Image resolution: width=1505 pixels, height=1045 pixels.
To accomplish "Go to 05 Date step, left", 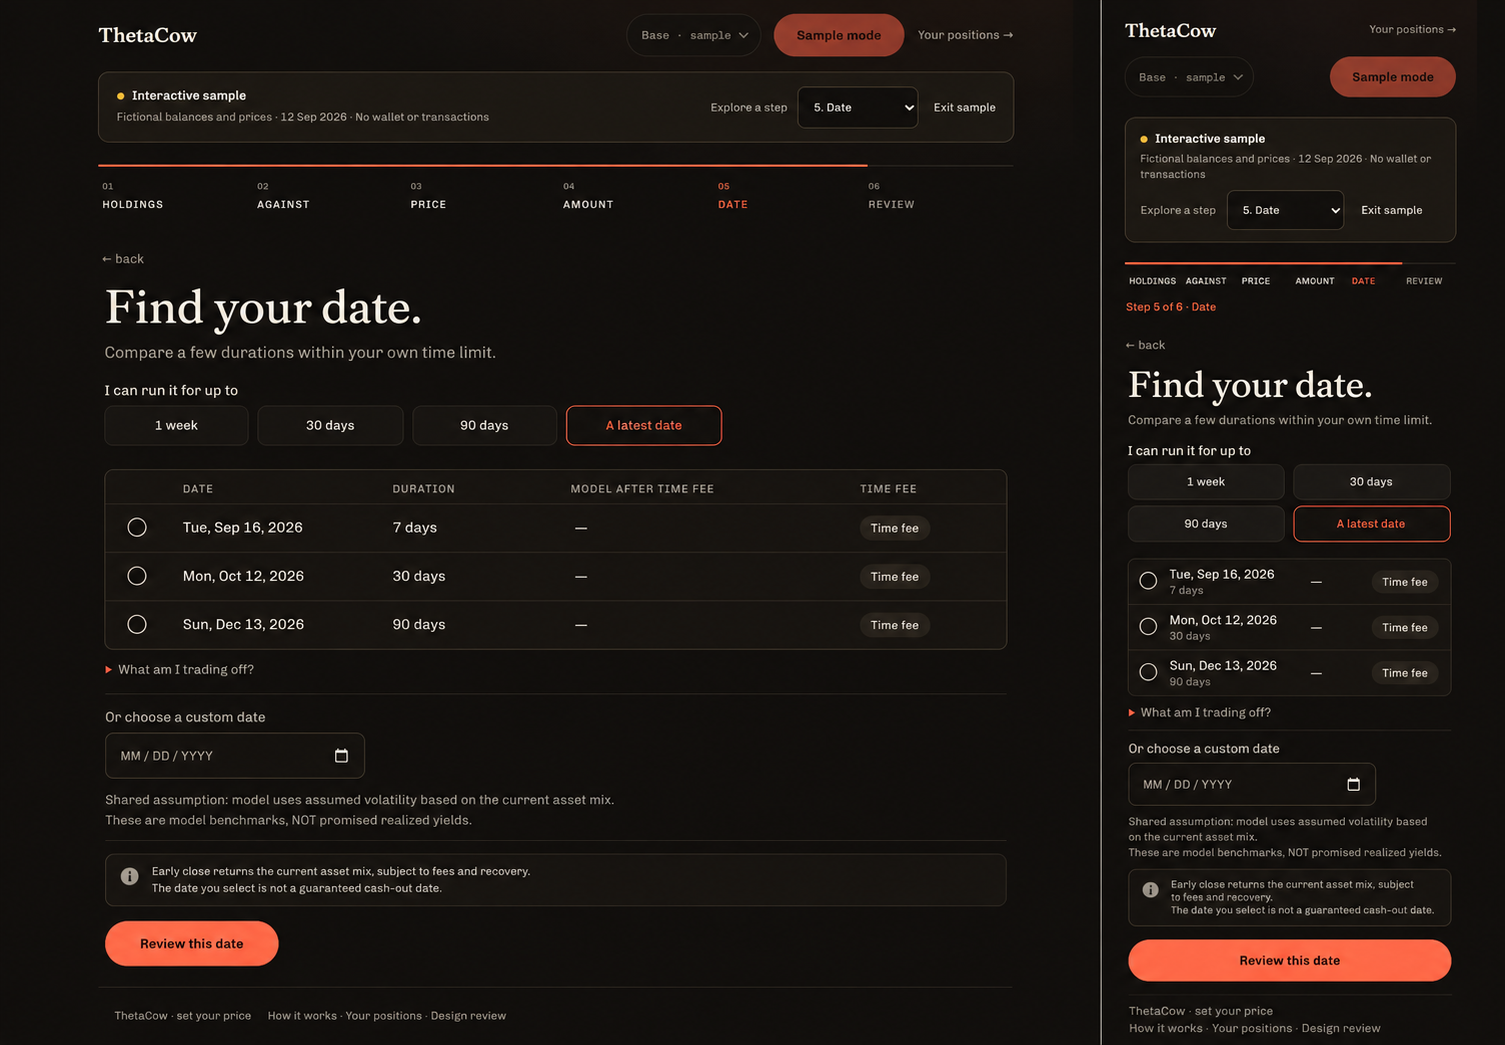I will [x=733, y=196].
